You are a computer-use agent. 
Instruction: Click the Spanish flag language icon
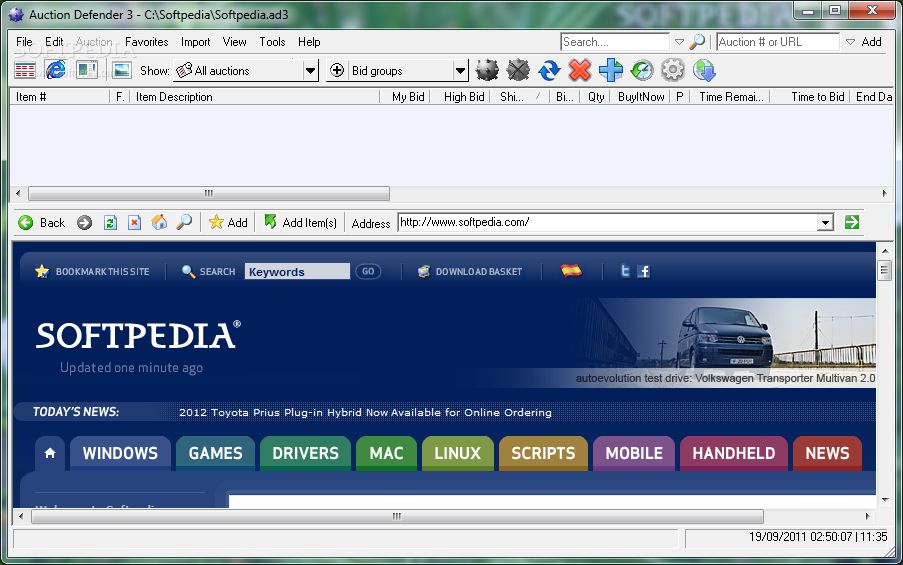(x=571, y=271)
